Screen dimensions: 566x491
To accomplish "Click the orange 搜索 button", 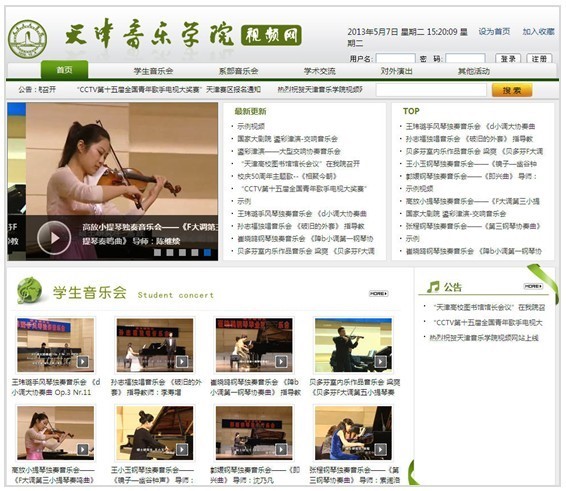I will 512,90.
